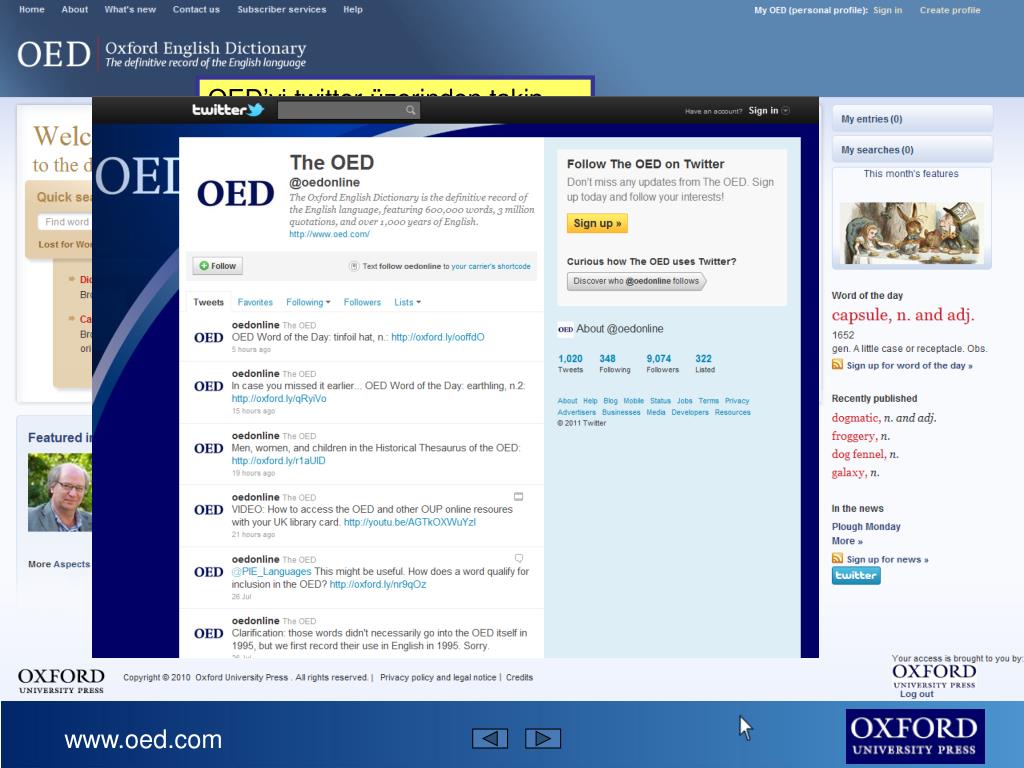Click your carrier's shortcode link

coord(490,266)
